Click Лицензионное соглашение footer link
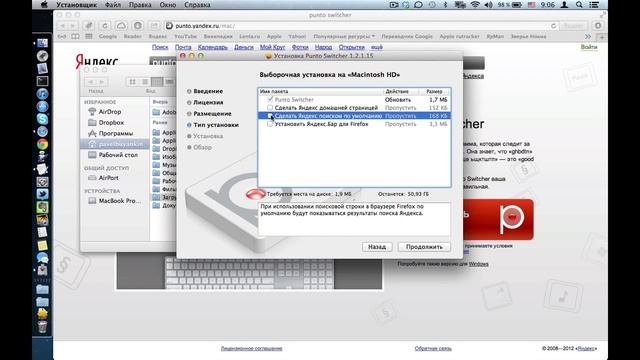The width and height of the screenshot is (640, 360). tap(251, 348)
